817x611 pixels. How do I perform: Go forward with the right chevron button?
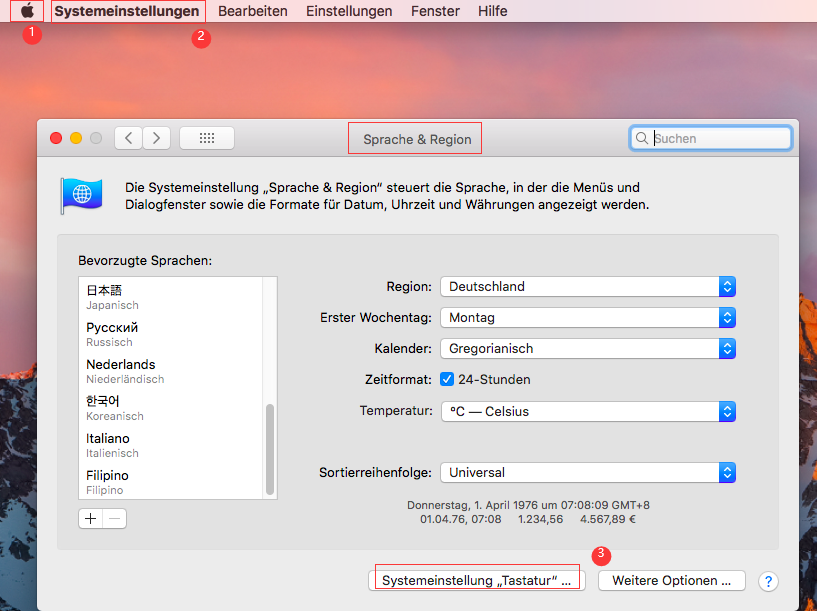click(156, 138)
